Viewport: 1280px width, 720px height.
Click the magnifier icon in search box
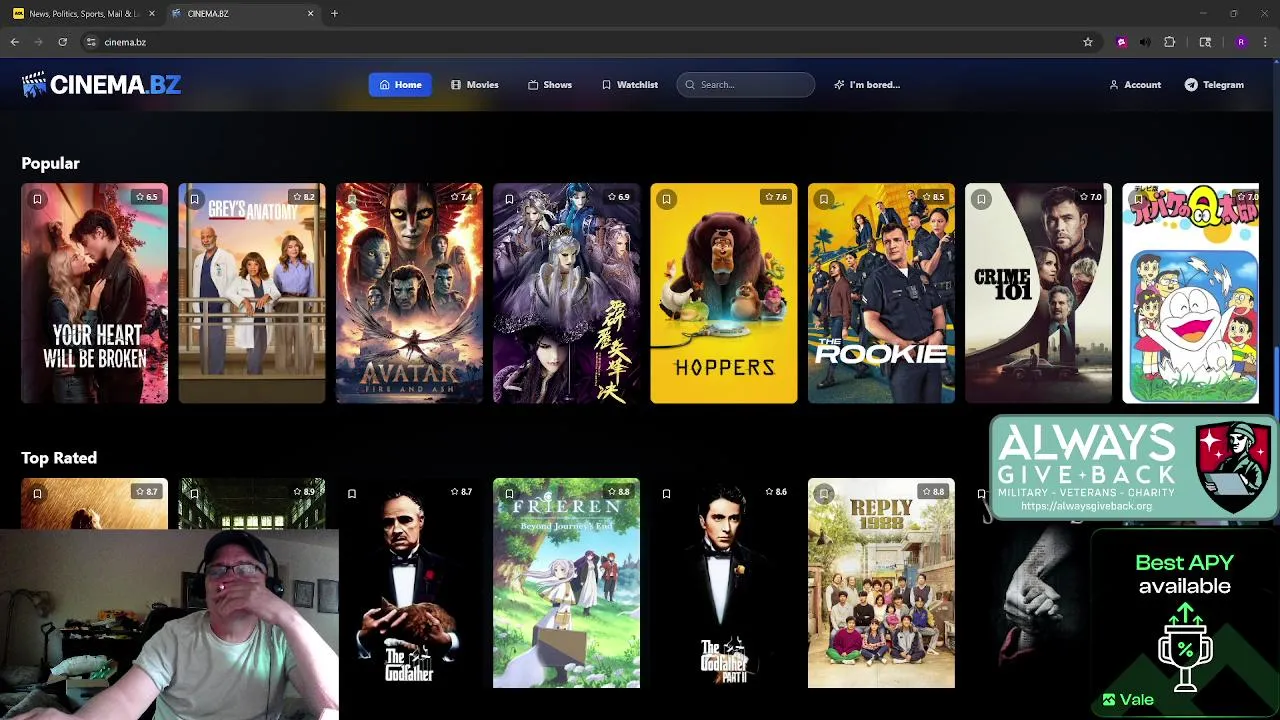pyautogui.click(x=690, y=85)
